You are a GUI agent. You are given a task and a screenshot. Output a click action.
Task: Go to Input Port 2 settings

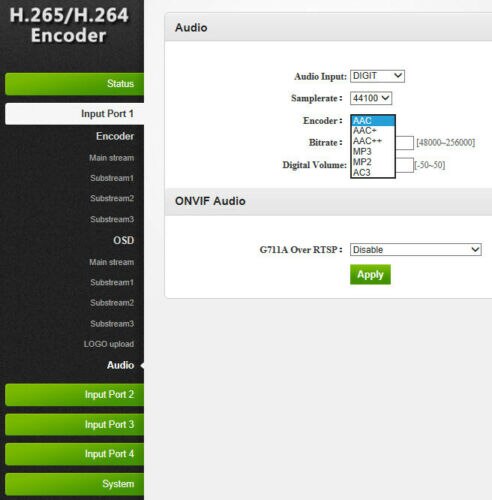75,395
